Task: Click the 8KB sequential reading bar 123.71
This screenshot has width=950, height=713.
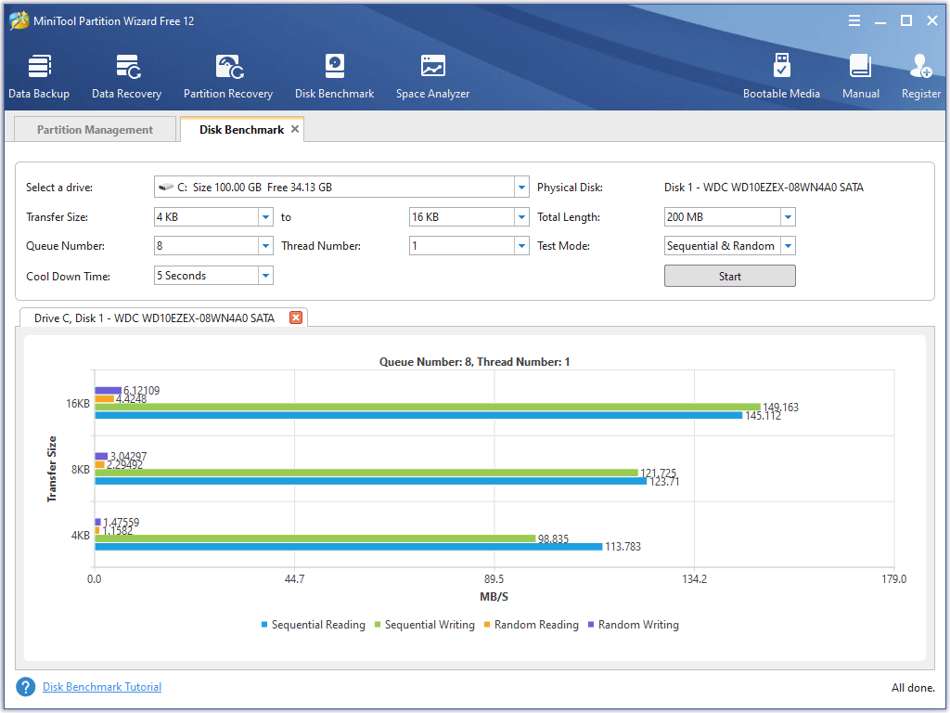Action: (371, 481)
